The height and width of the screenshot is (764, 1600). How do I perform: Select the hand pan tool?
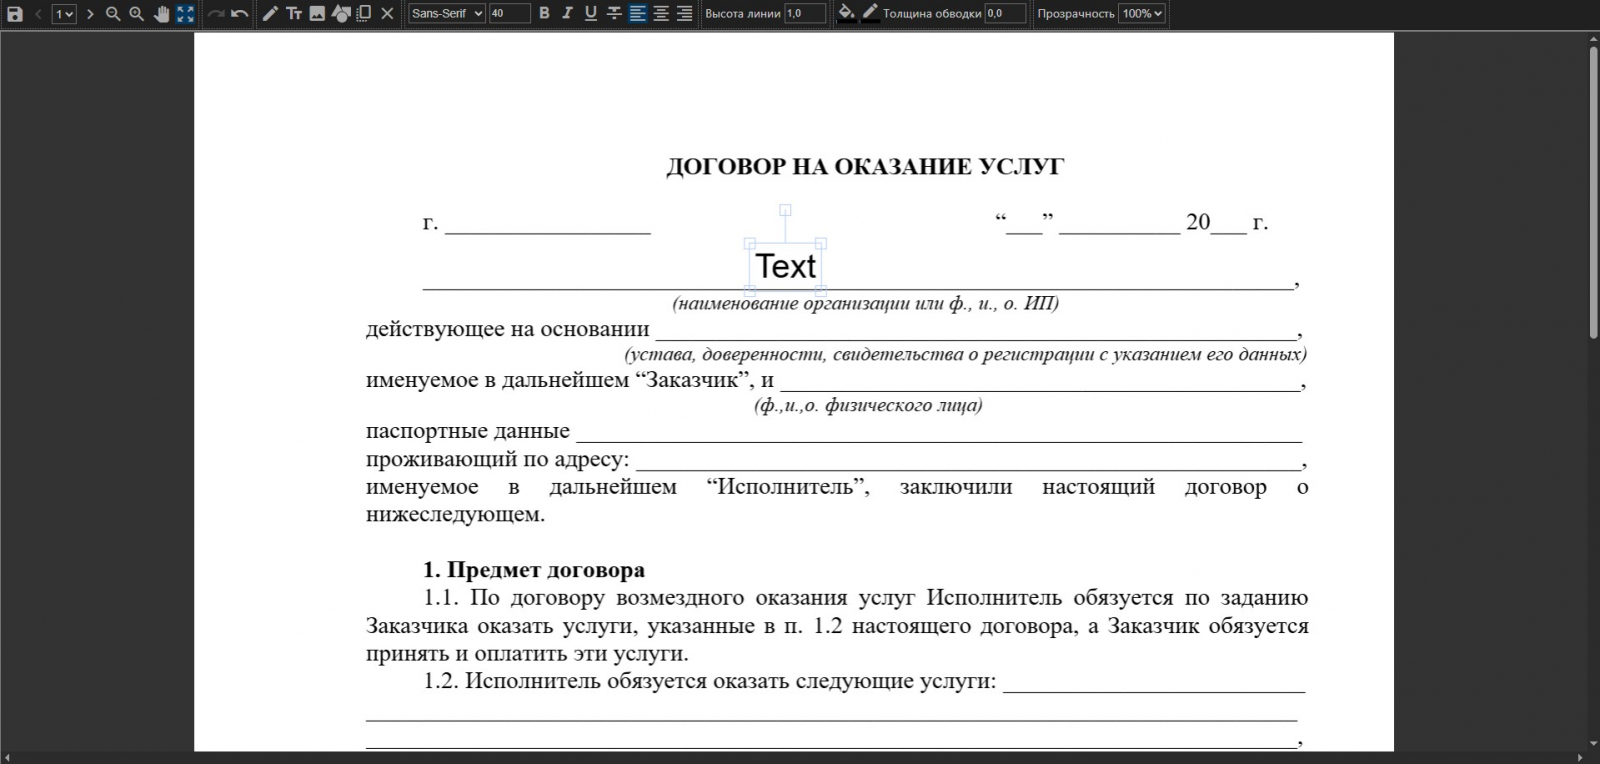point(161,14)
